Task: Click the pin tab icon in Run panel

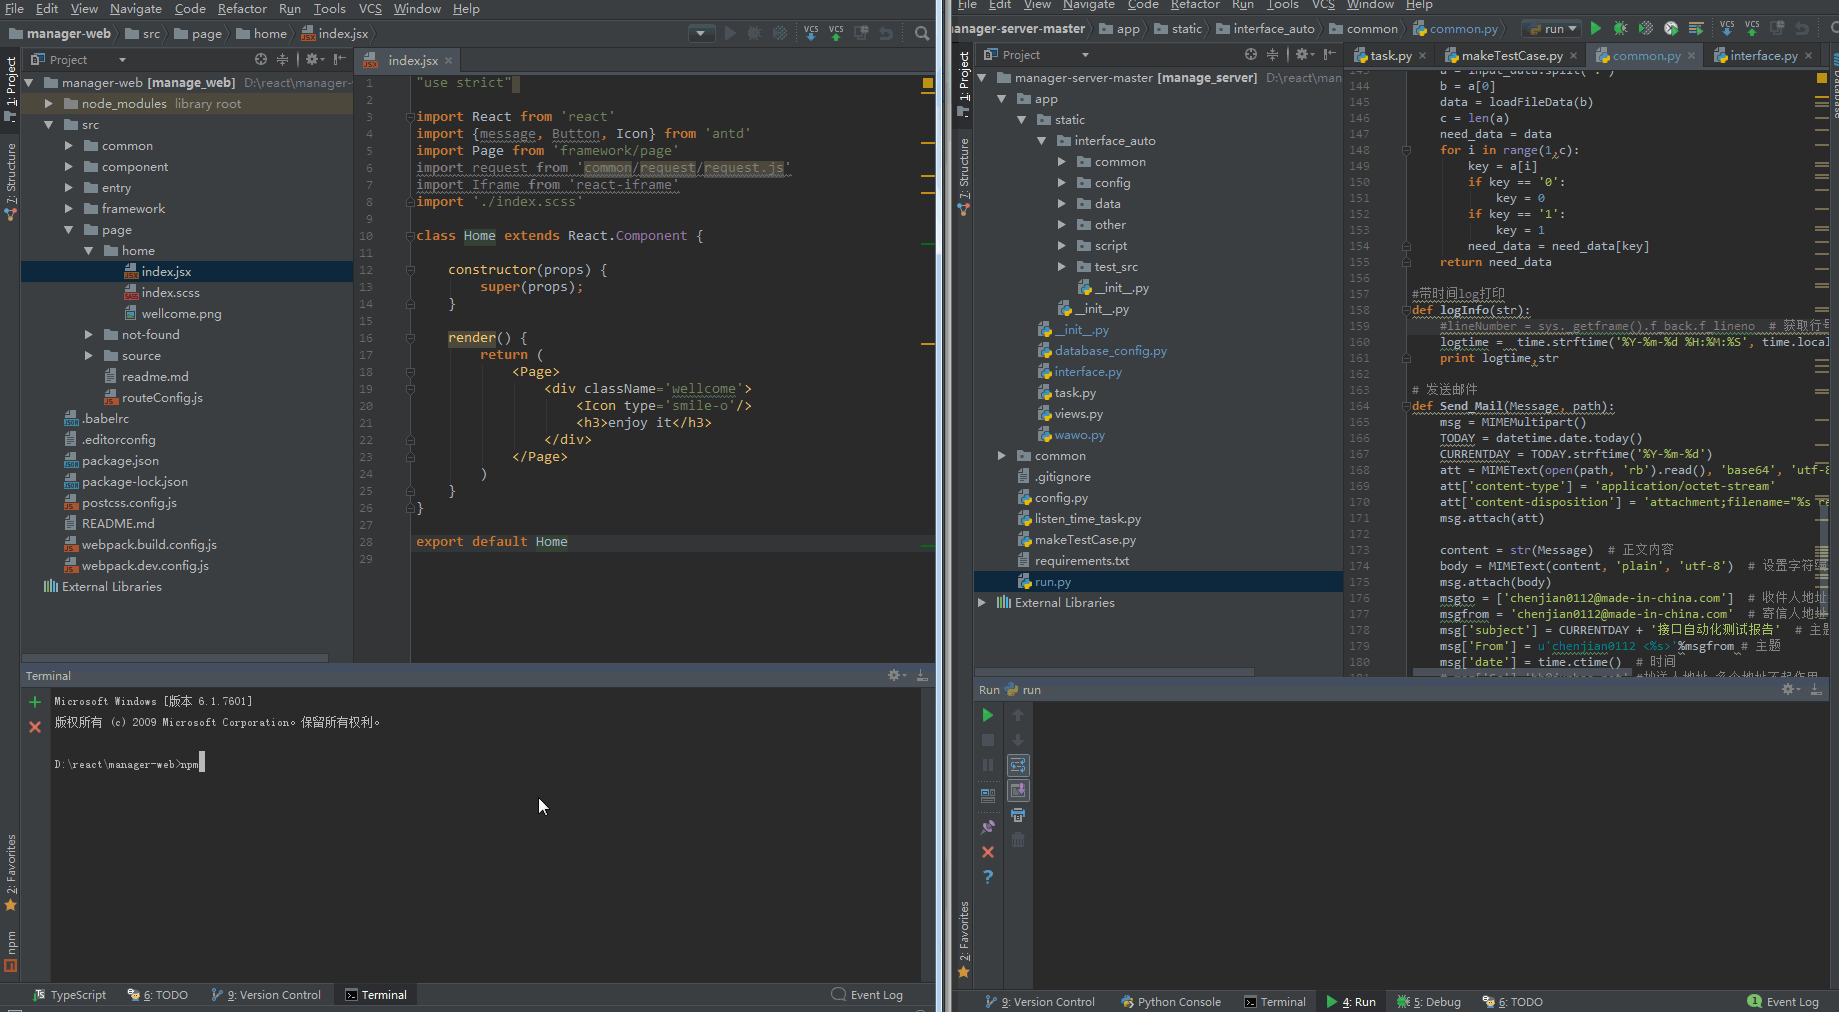Action: tap(988, 827)
